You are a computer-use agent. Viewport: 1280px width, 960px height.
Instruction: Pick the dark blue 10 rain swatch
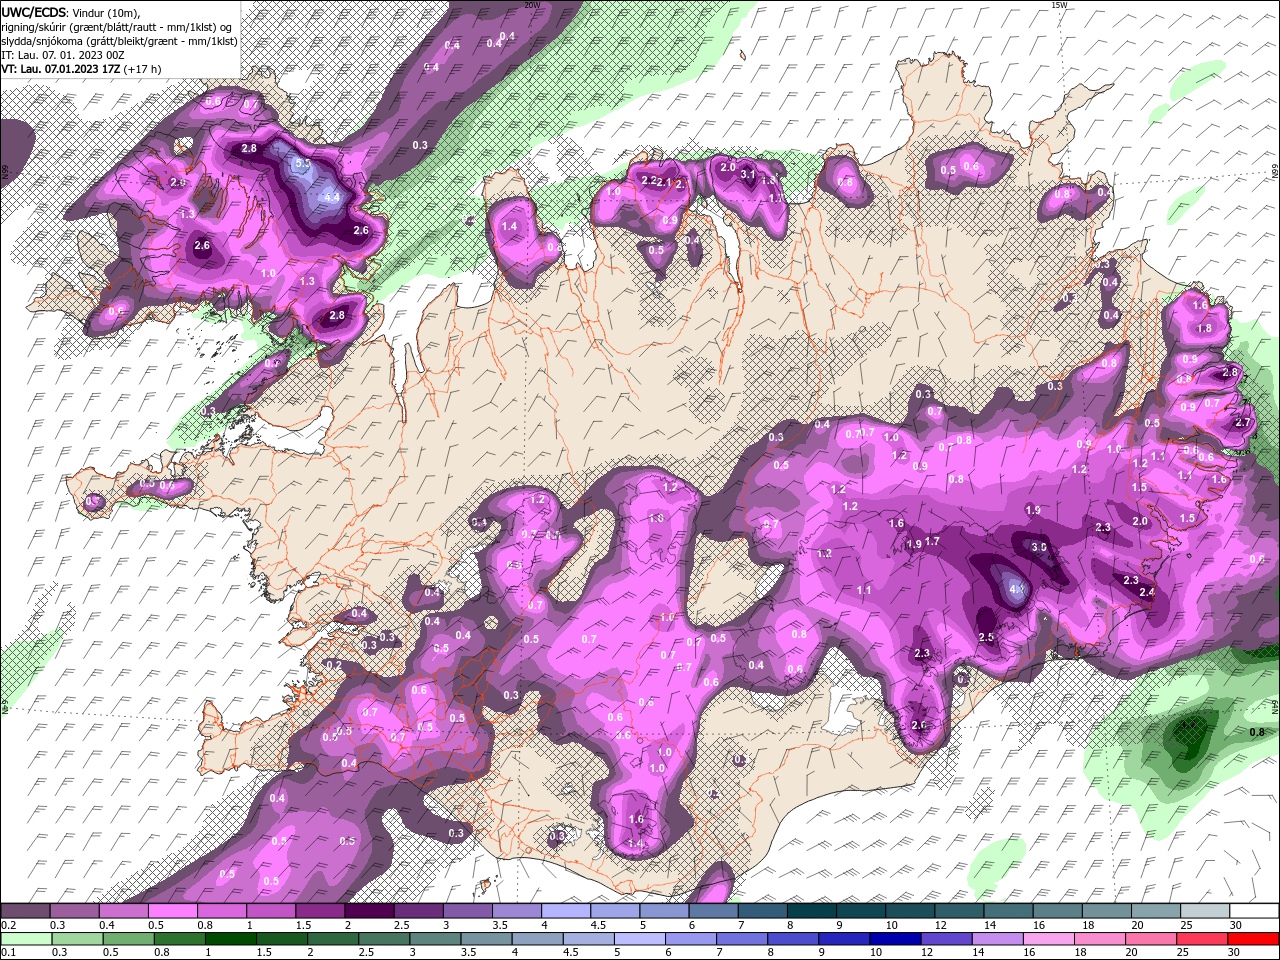(893, 938)
